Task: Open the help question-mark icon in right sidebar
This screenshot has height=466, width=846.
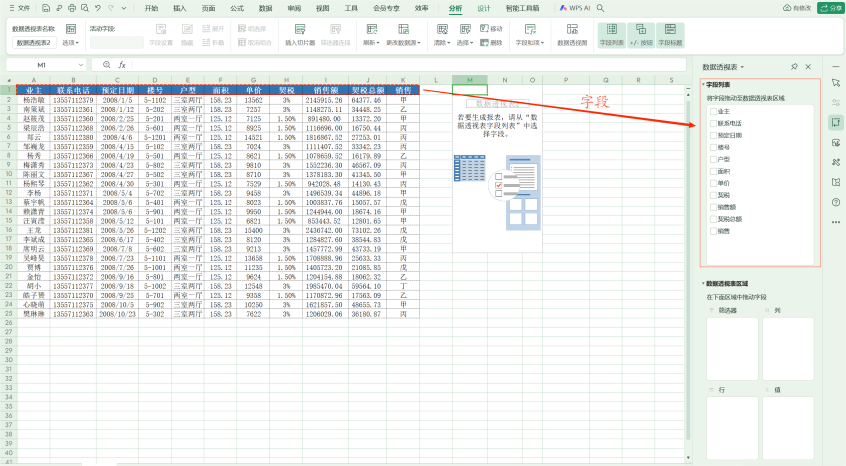Action: pos(836,202)
